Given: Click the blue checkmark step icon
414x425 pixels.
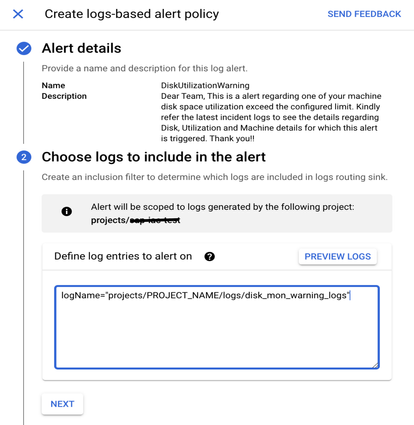Looking at the screenshot, I should (24, 49).
